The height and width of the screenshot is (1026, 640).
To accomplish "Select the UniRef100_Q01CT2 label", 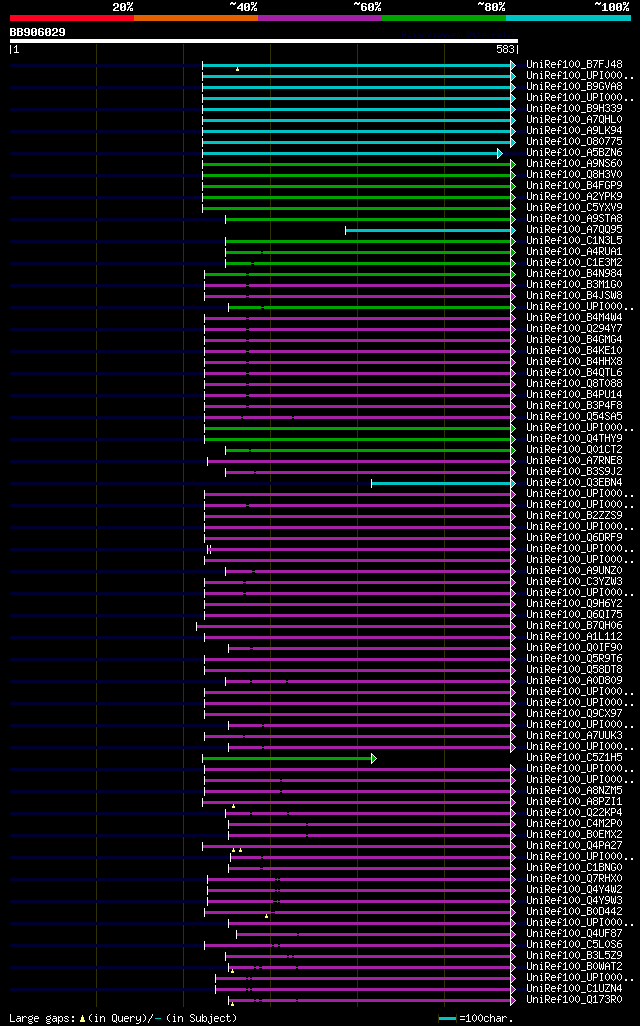I will (575, 450).
